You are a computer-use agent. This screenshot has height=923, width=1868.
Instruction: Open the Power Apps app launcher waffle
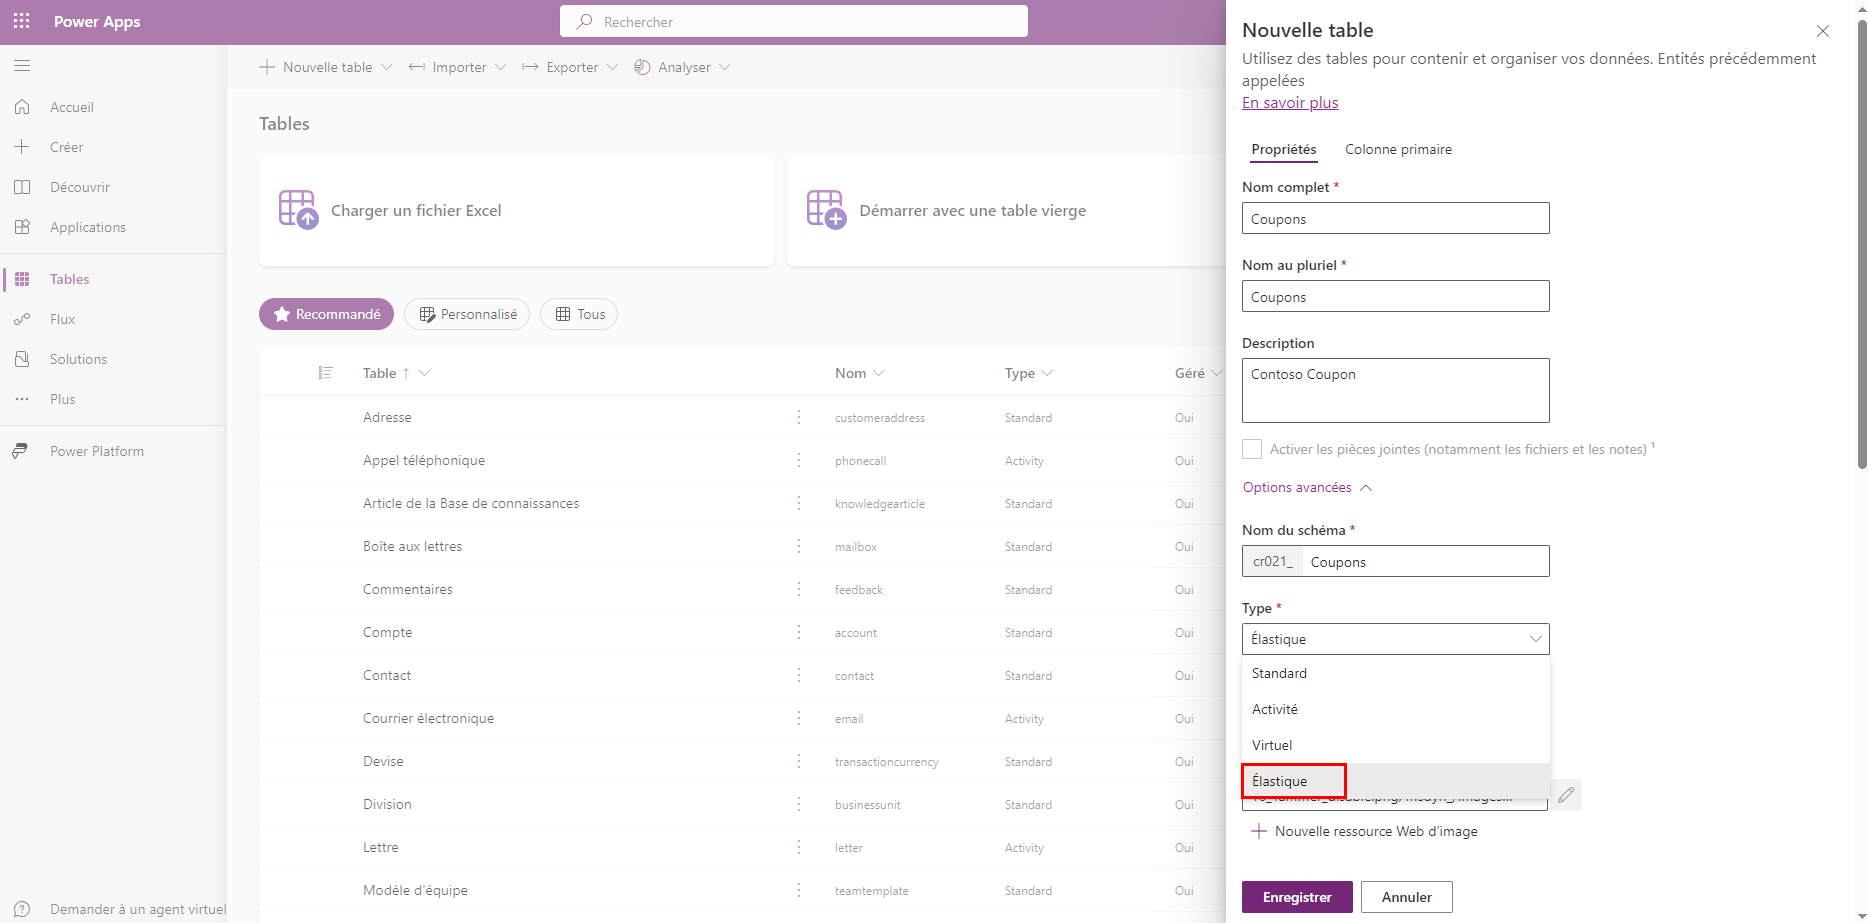coord(21,20)
